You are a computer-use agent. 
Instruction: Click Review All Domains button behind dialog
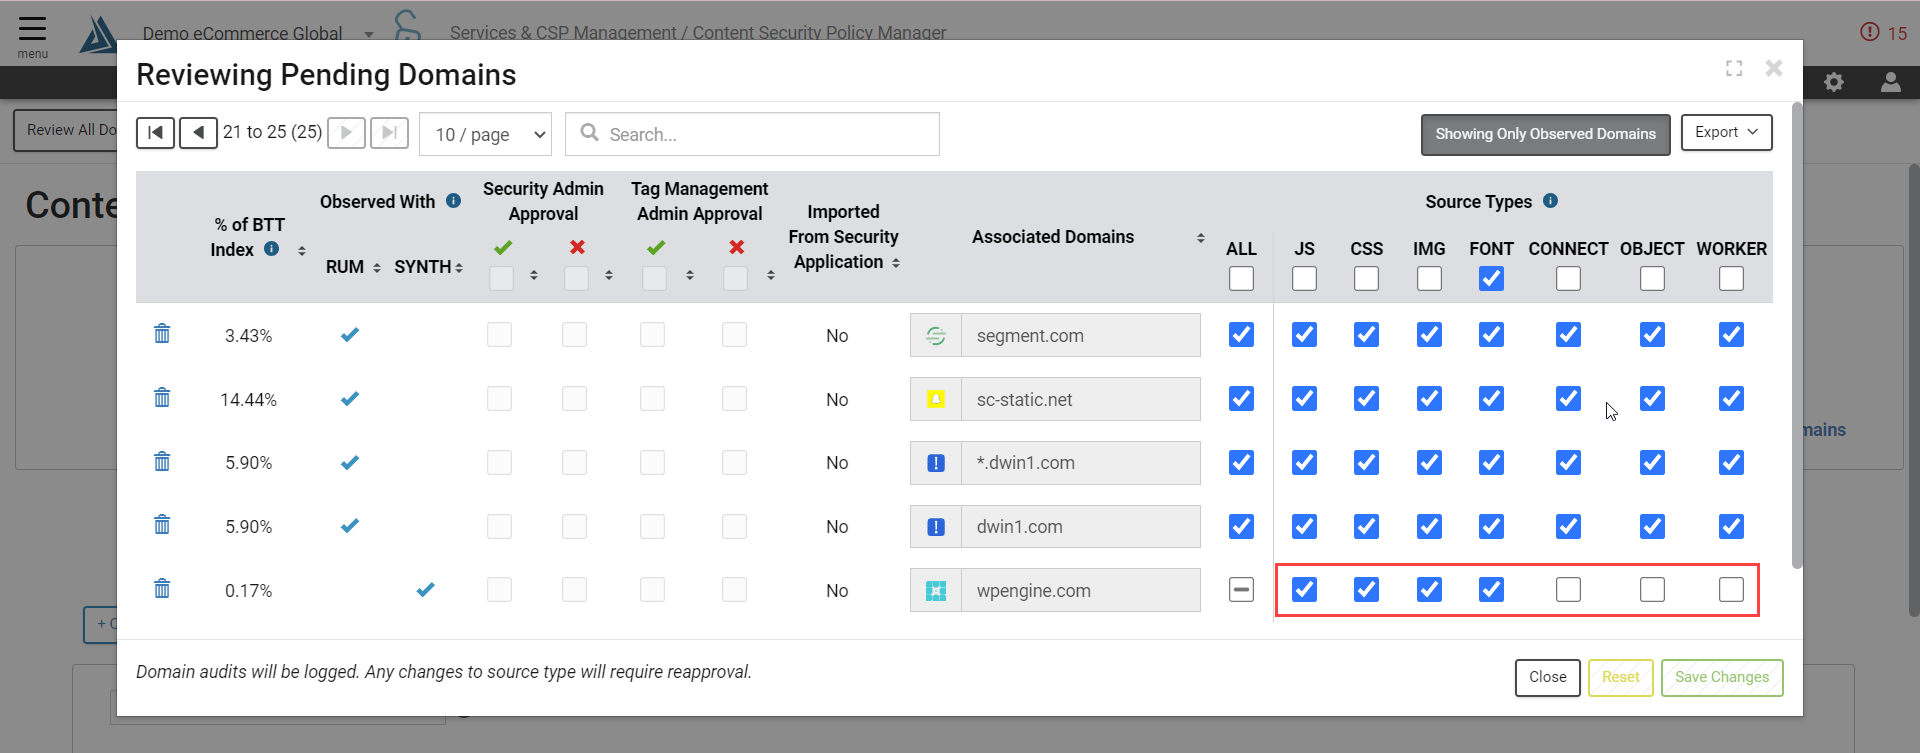(x=66, y=130)
